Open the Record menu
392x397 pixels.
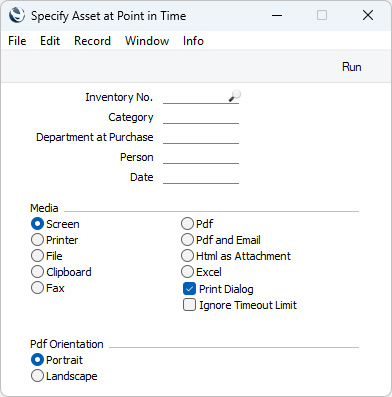92,41
